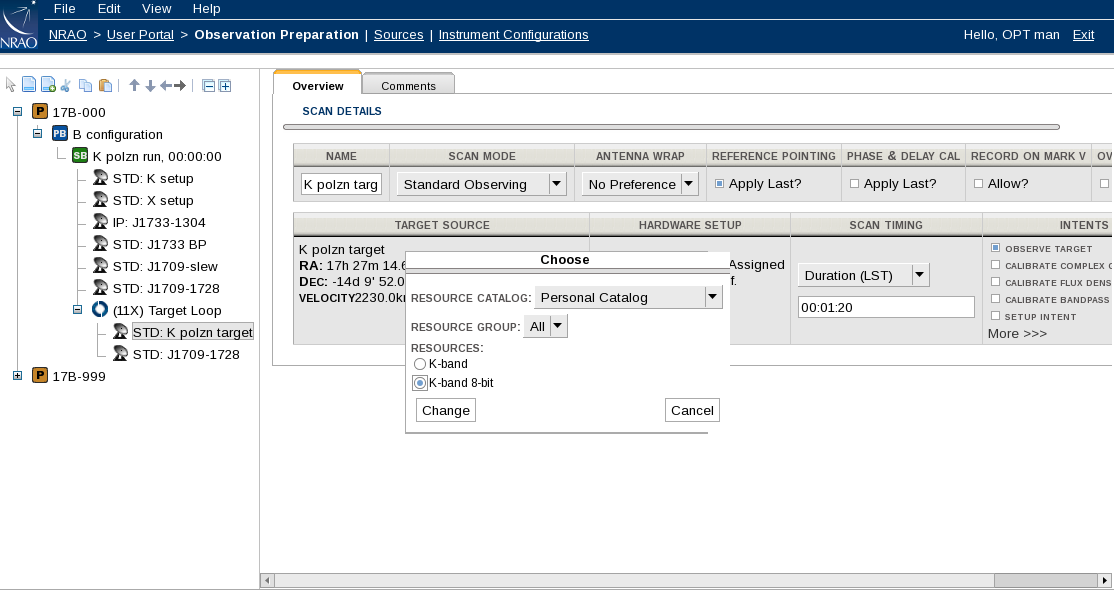The width and height of the screenshot is (1114, 590).
Task: Open the Resource Catalog dropdown
Action: (712, 297)
